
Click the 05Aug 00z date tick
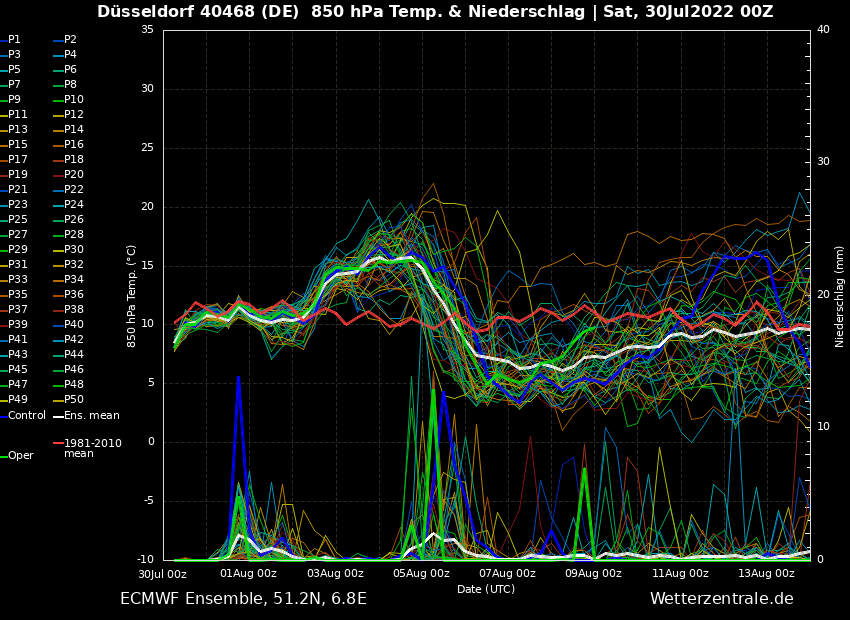coord(421,574)
